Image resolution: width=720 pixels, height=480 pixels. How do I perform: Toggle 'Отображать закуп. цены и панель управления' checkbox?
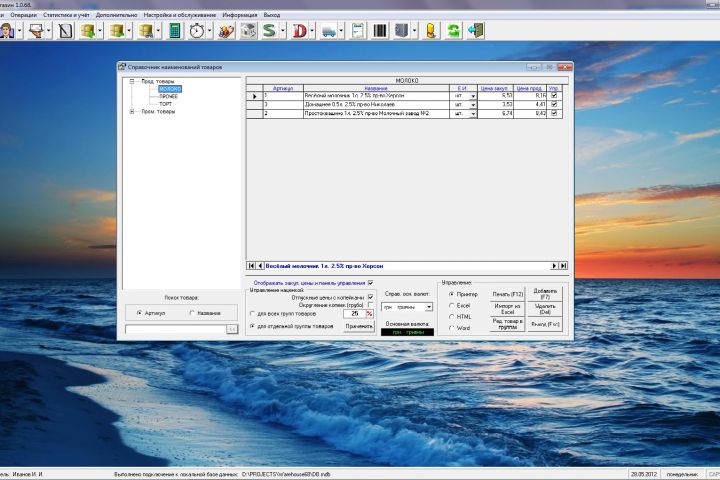click(x=370, y=283)
